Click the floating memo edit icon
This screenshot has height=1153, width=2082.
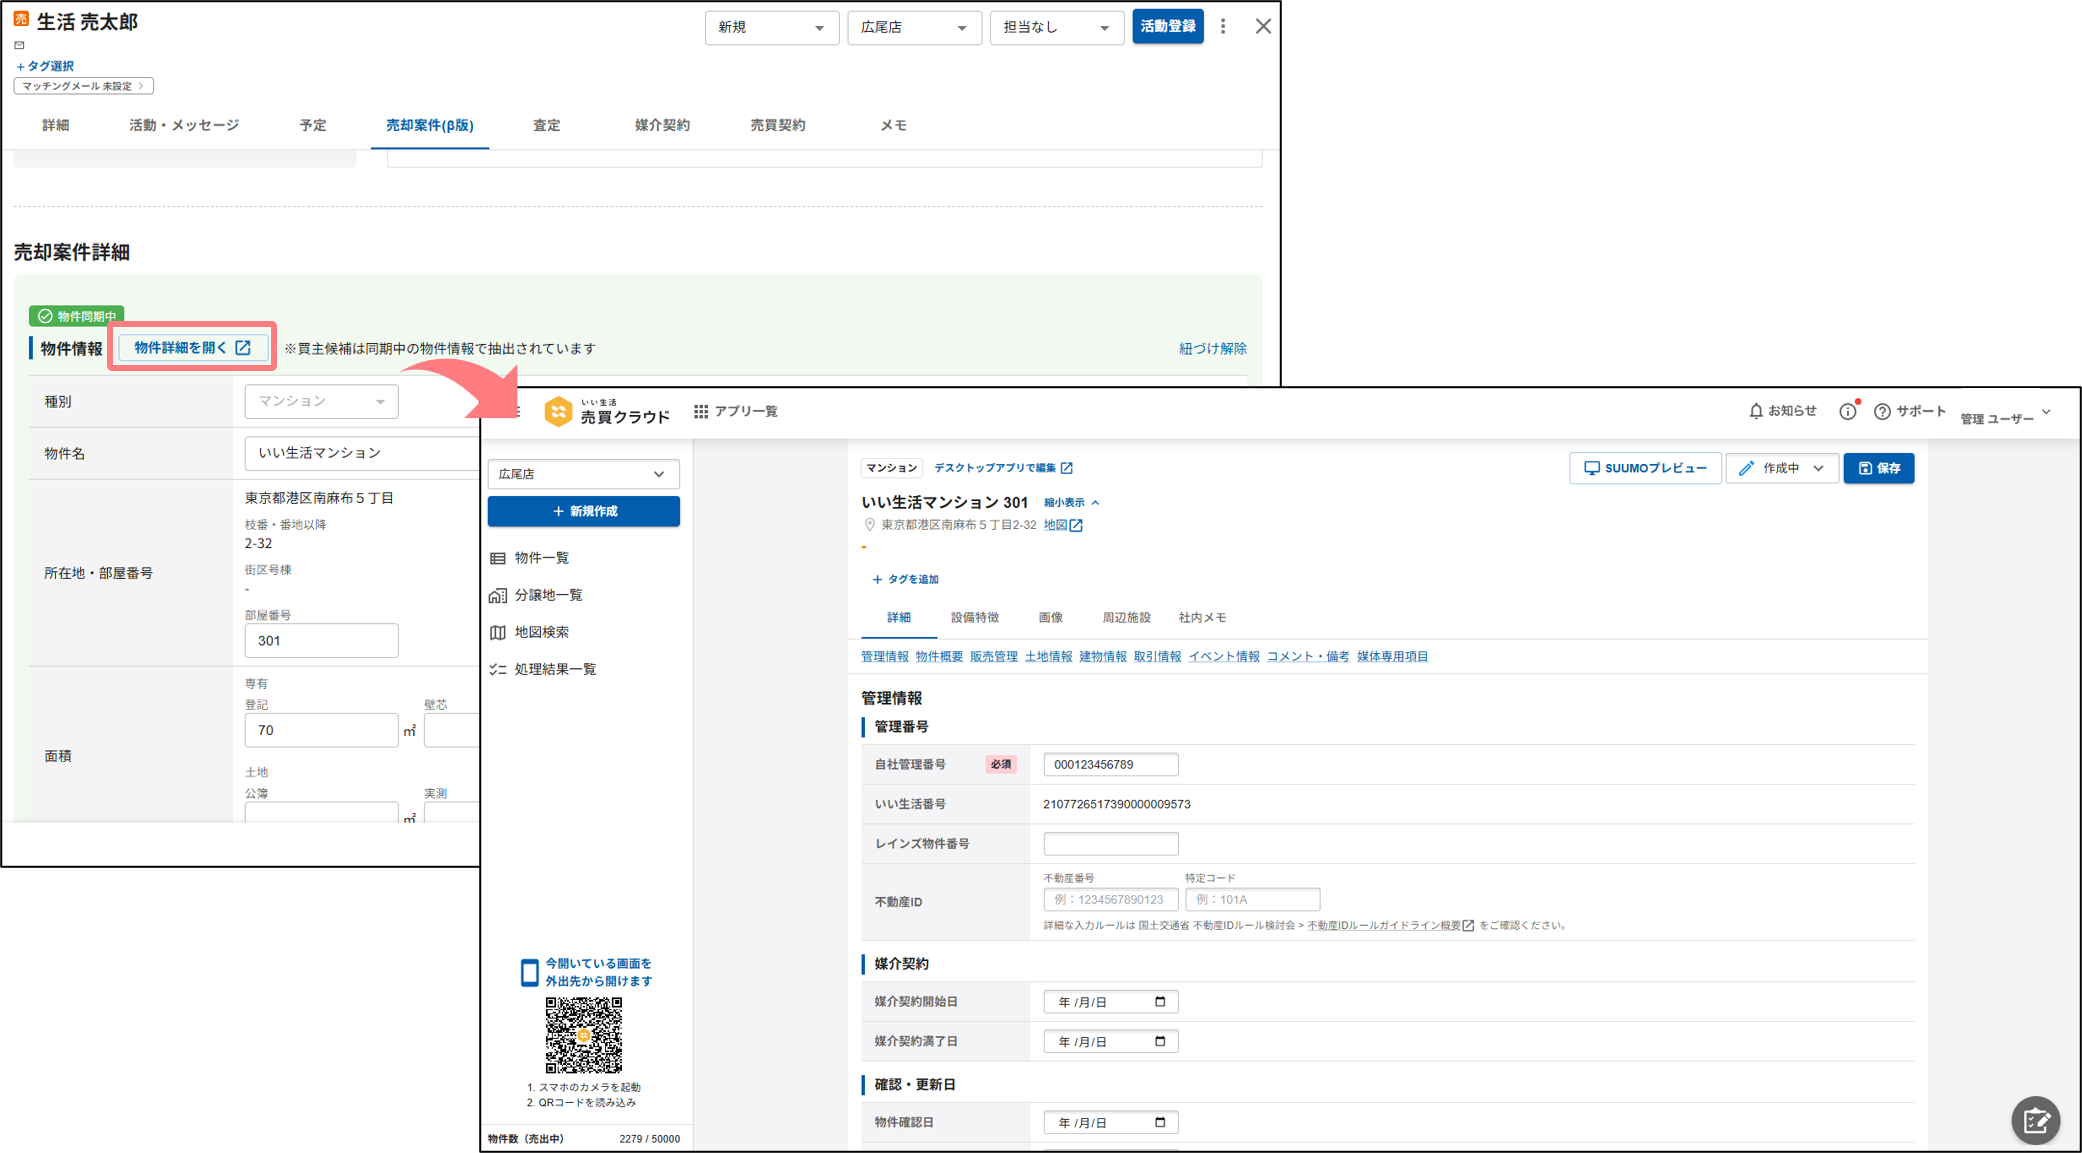point(2035,1121)
